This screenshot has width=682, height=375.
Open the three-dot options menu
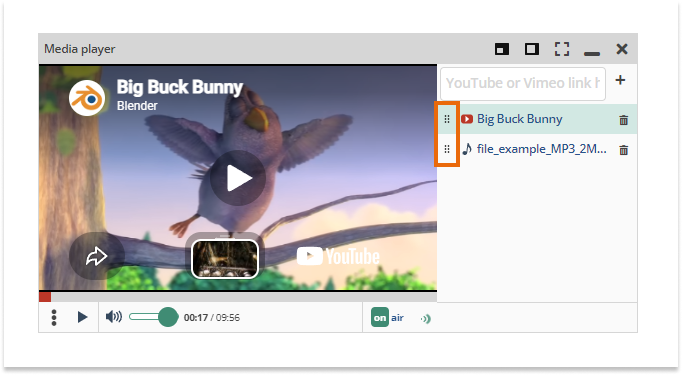click(x=54, y=318)
